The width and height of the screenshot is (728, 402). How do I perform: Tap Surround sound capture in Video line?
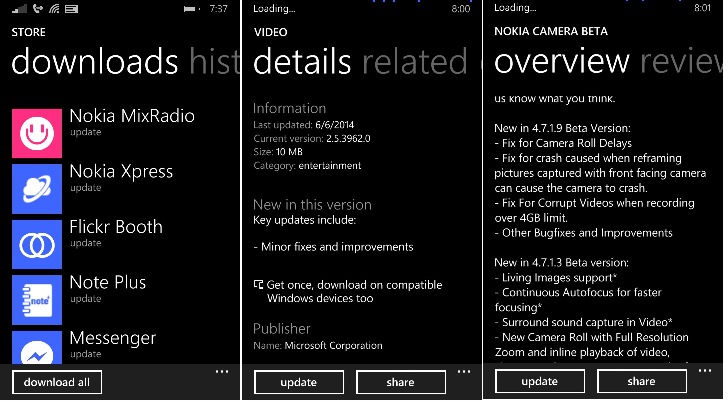pyautogui.click(x=584, y=322)
